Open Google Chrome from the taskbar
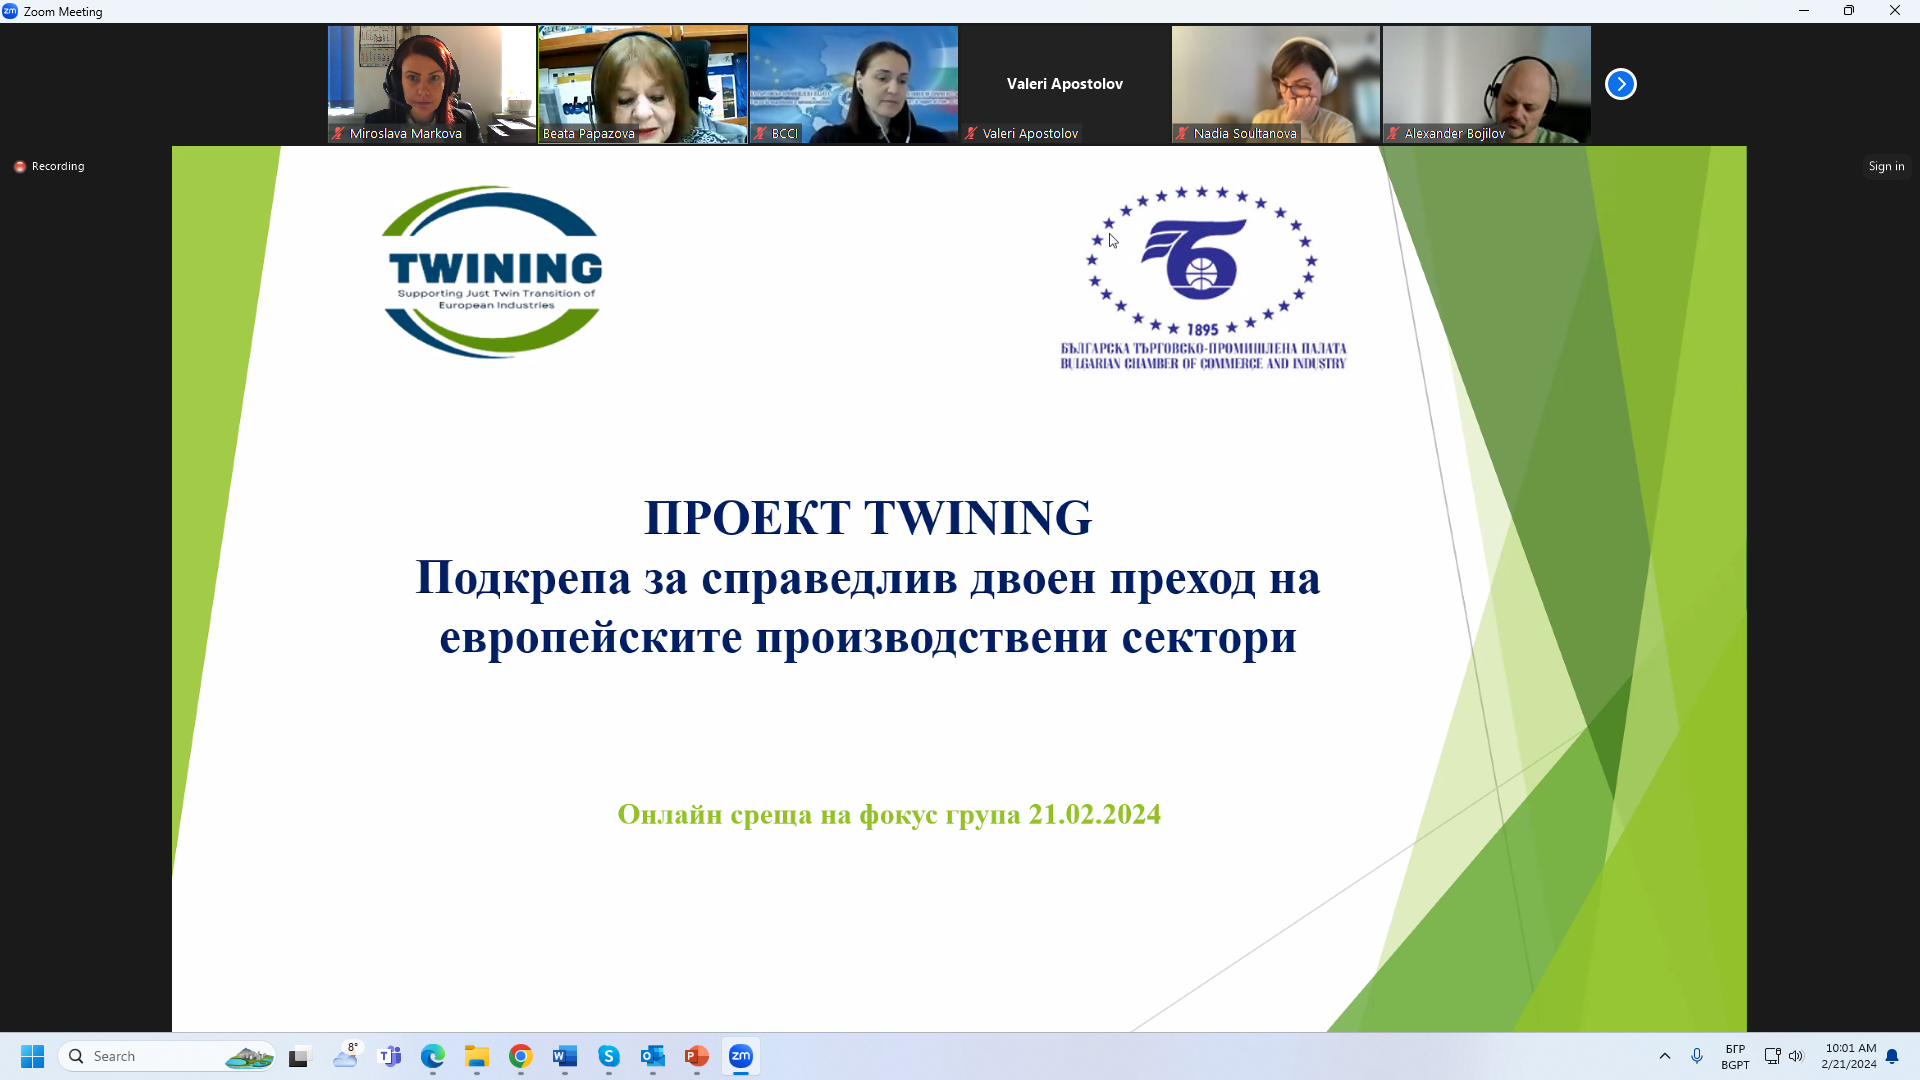Viewport: 1920px width, 1080px height. [521, 1056]
